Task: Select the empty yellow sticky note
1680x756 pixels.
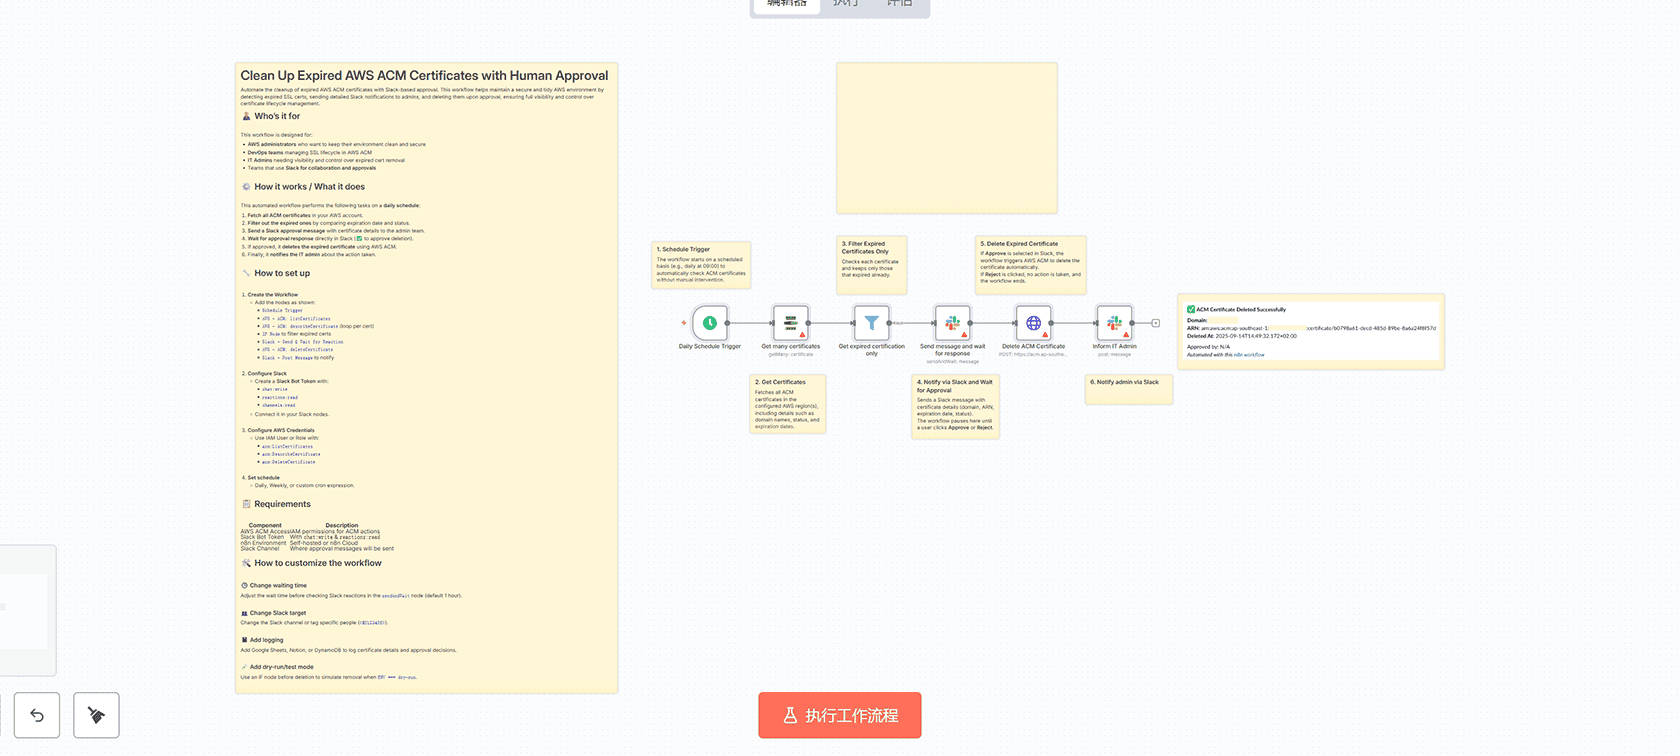Action: [x=946, y=138]
